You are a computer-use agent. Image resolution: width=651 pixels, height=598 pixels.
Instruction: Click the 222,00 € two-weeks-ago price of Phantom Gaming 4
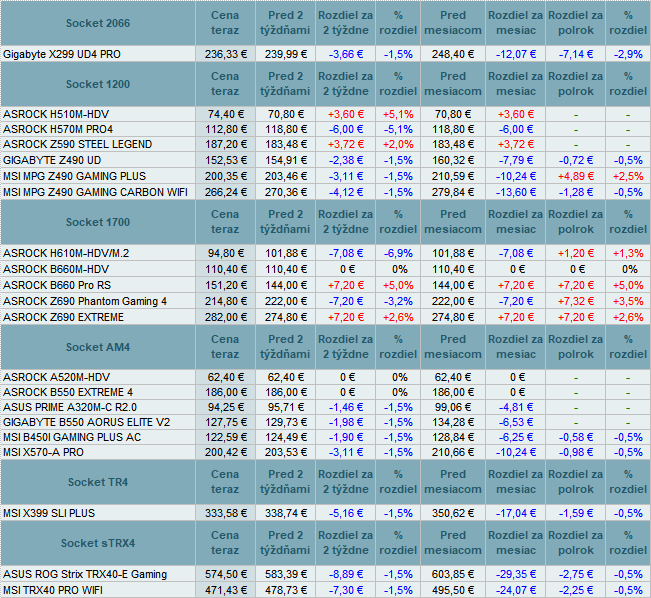(x=286, y=301)
